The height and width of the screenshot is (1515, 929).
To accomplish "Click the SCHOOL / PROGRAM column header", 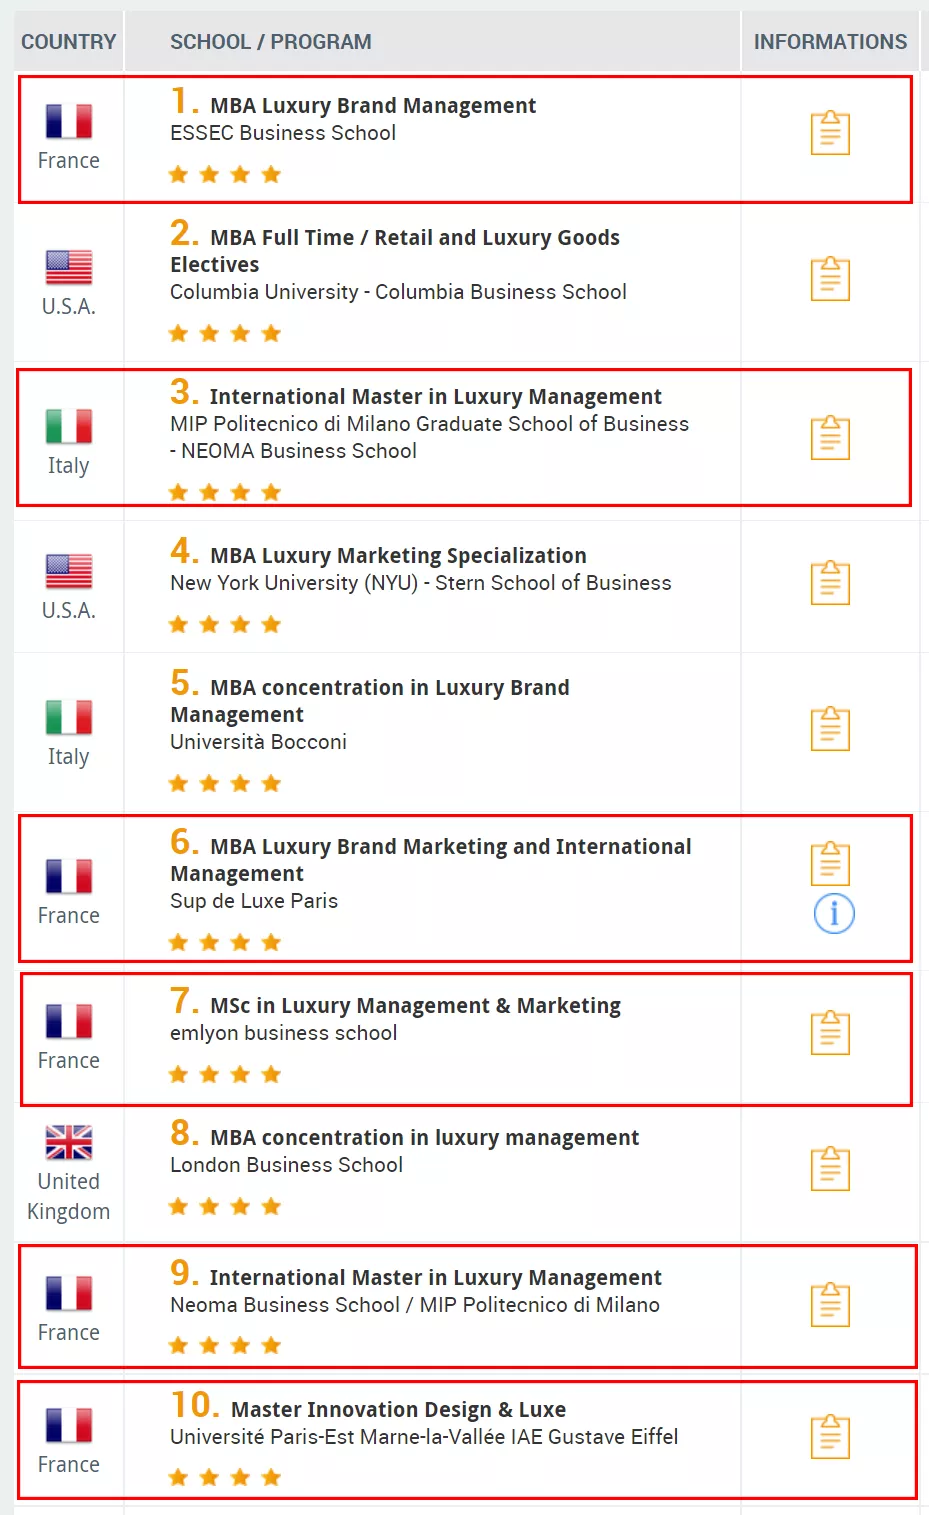I will tap(270, 42).
